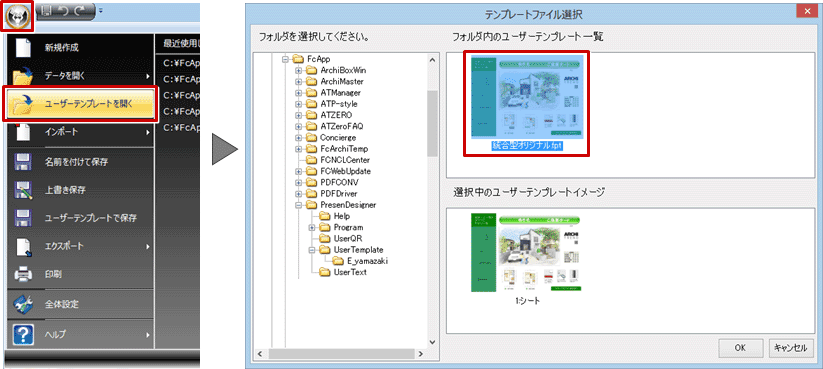Close the テンプレートファイル選択 dialog
The height and width of the screenshot is (369, 823).
tap(808, 11)
